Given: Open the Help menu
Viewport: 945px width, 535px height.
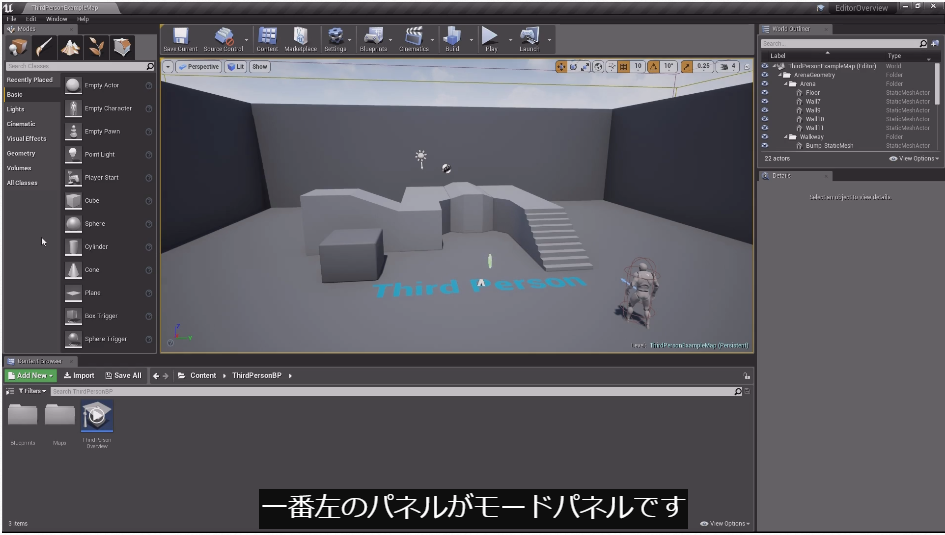Looking at the screenshot, I should (x=83, y=19).
